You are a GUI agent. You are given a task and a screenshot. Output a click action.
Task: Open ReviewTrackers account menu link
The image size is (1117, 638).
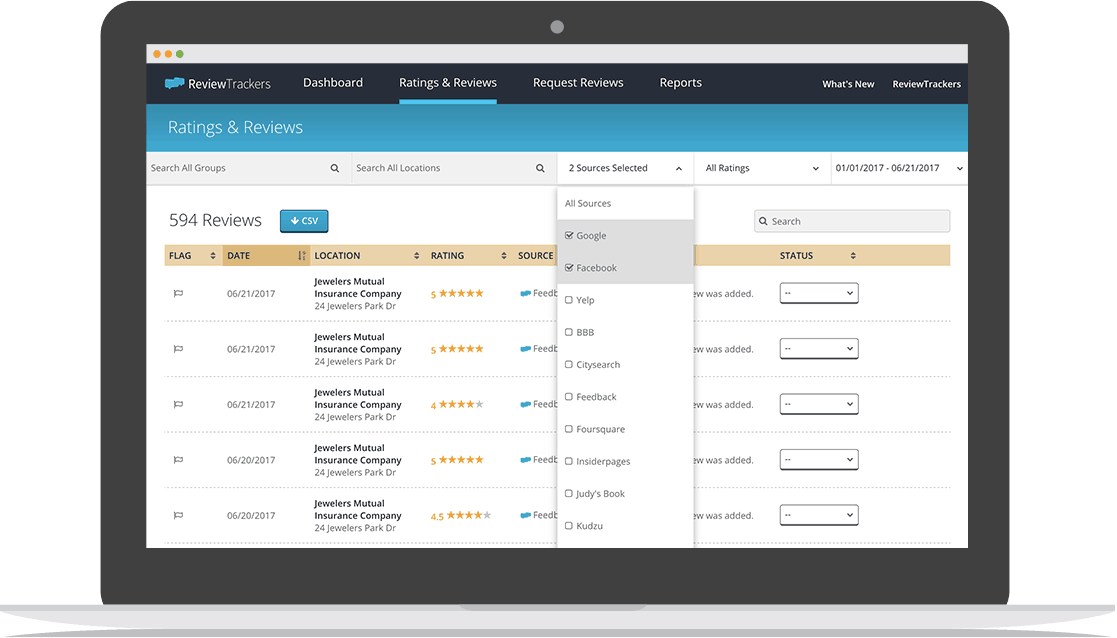pos(927,84)
